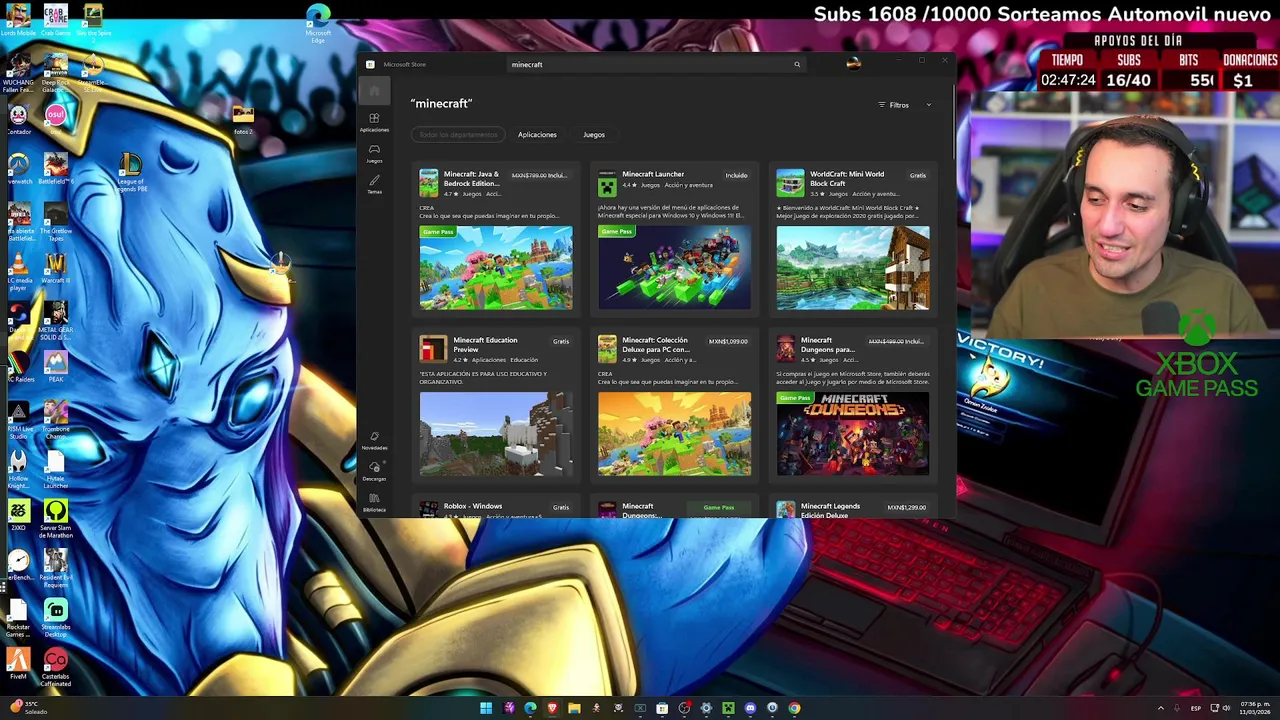Click the ESP language indicator in tray
This screenshot has height=720, width=1280.
pos(1196,708)
